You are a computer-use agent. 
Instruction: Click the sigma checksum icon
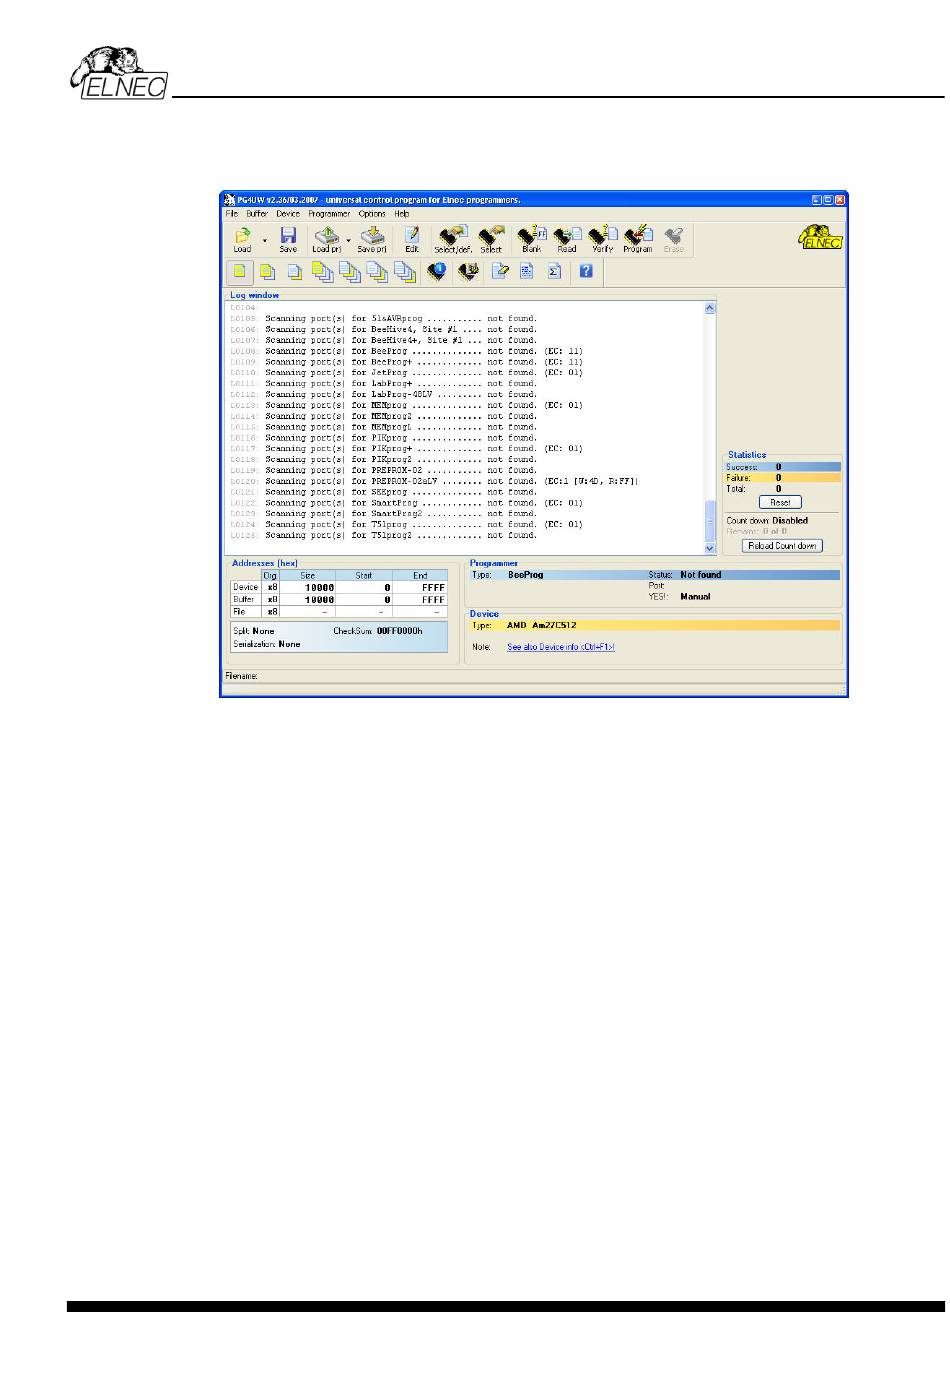[x=555, y=272]
